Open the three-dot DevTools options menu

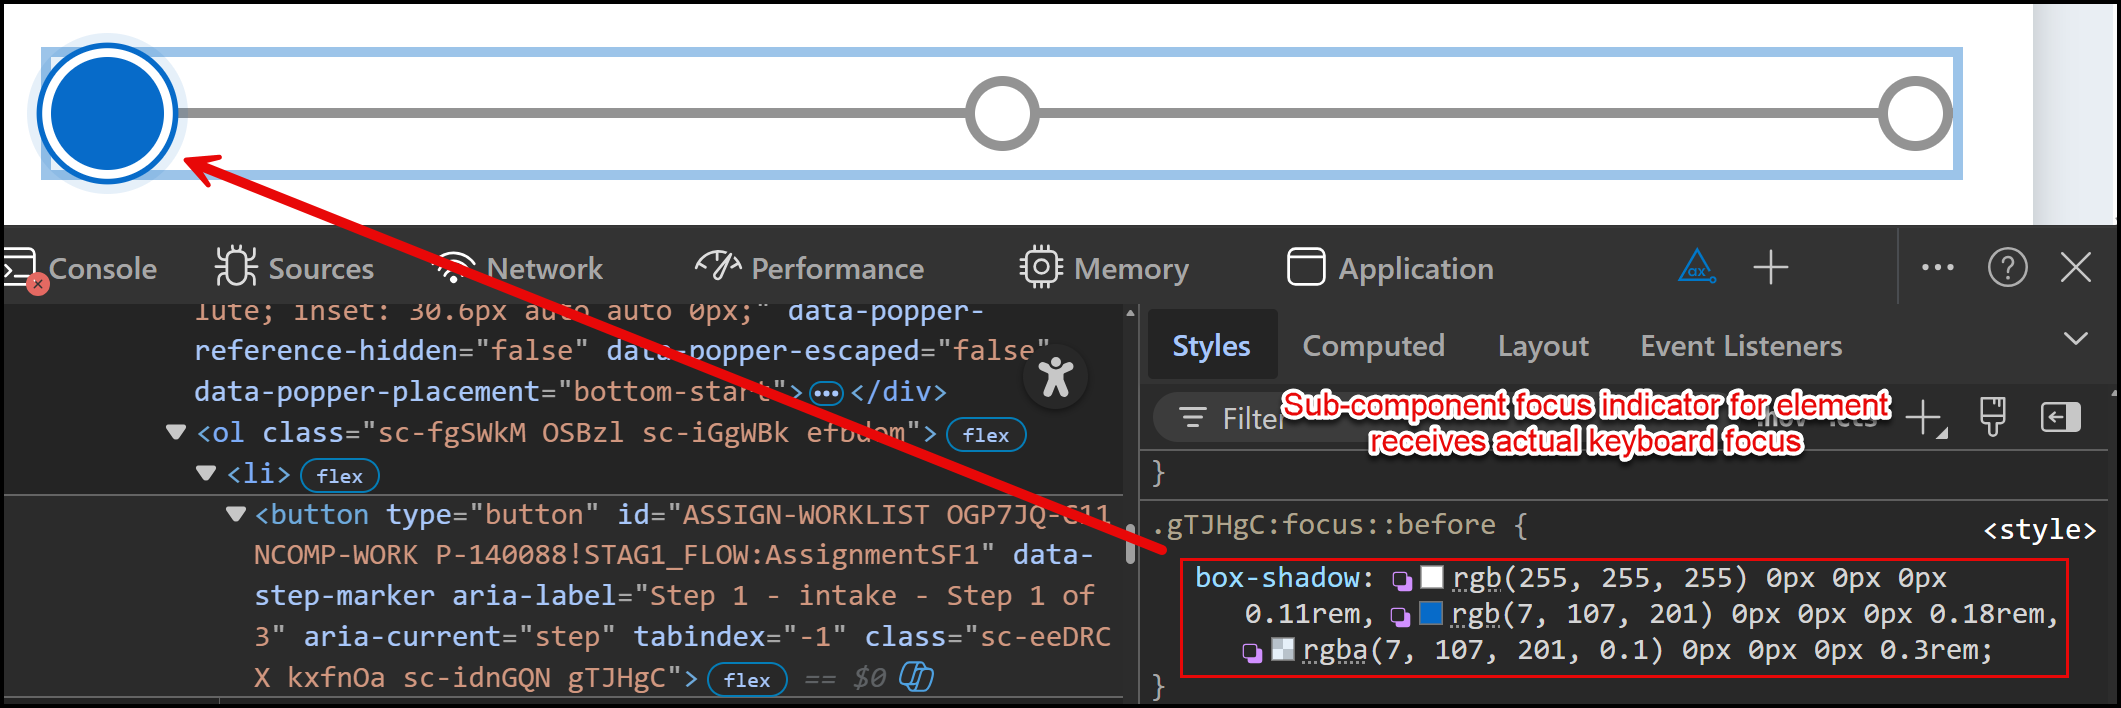(1937, 267)
